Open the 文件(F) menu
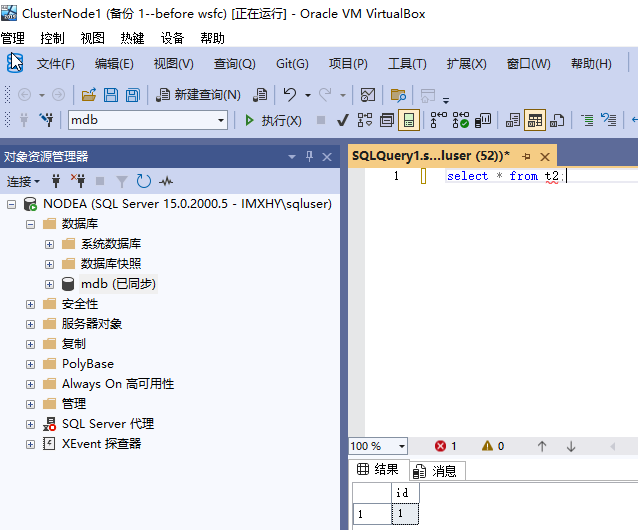Screen dimensions: 638x530 pyautogui.click(x=56, y=64)
